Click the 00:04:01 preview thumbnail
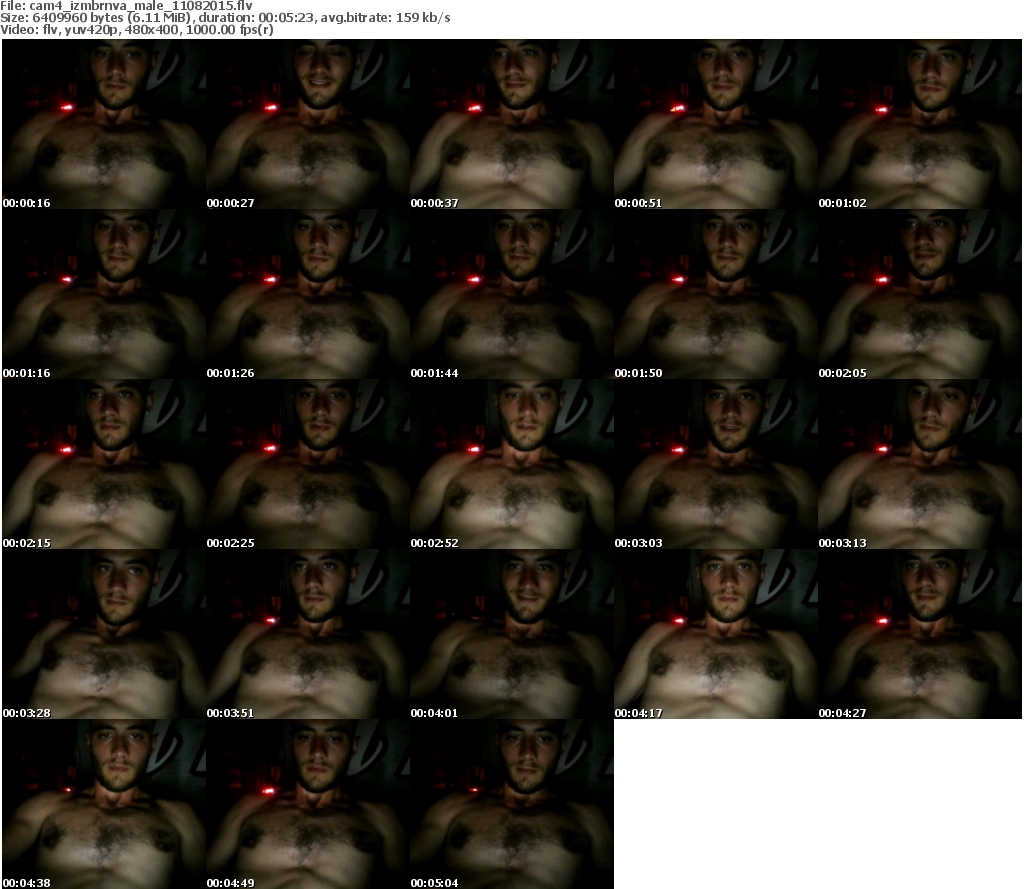The width and height of the screenshot is (1024, 889). point(511,634)
